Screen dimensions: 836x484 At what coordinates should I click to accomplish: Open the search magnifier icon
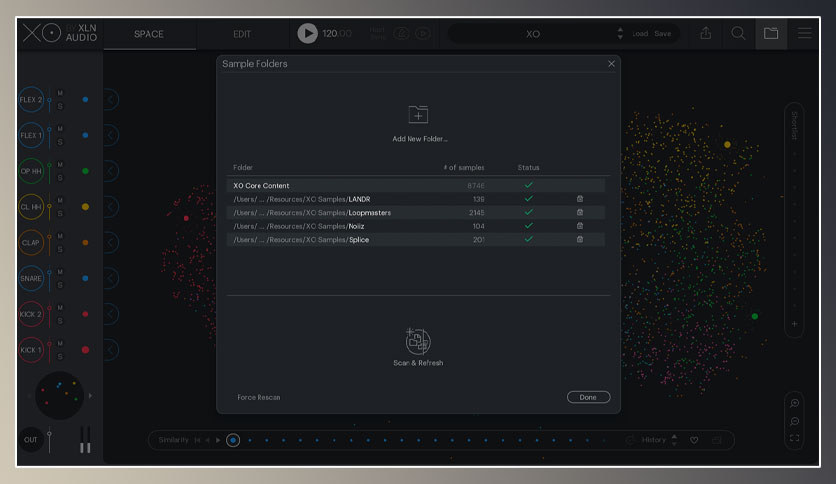click(x=738, y=33)
